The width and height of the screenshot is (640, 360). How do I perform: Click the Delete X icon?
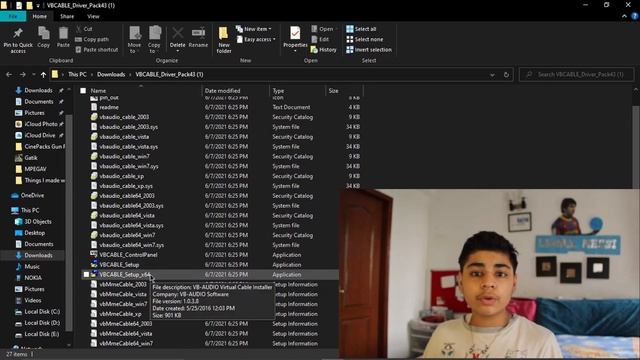coord(178,33)
